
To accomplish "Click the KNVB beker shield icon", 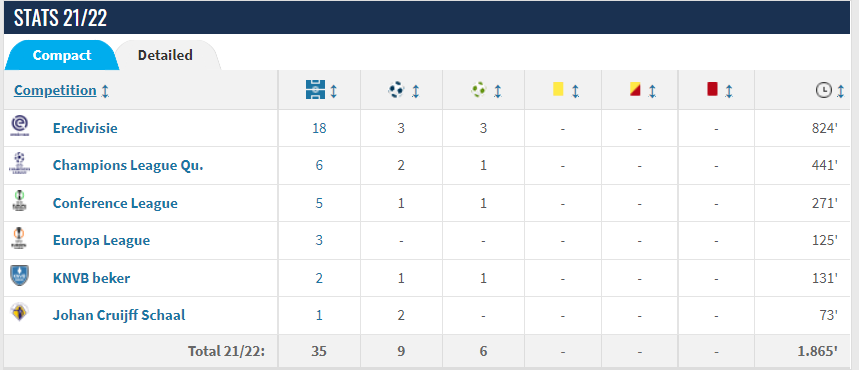I will (x=19, y=276).
